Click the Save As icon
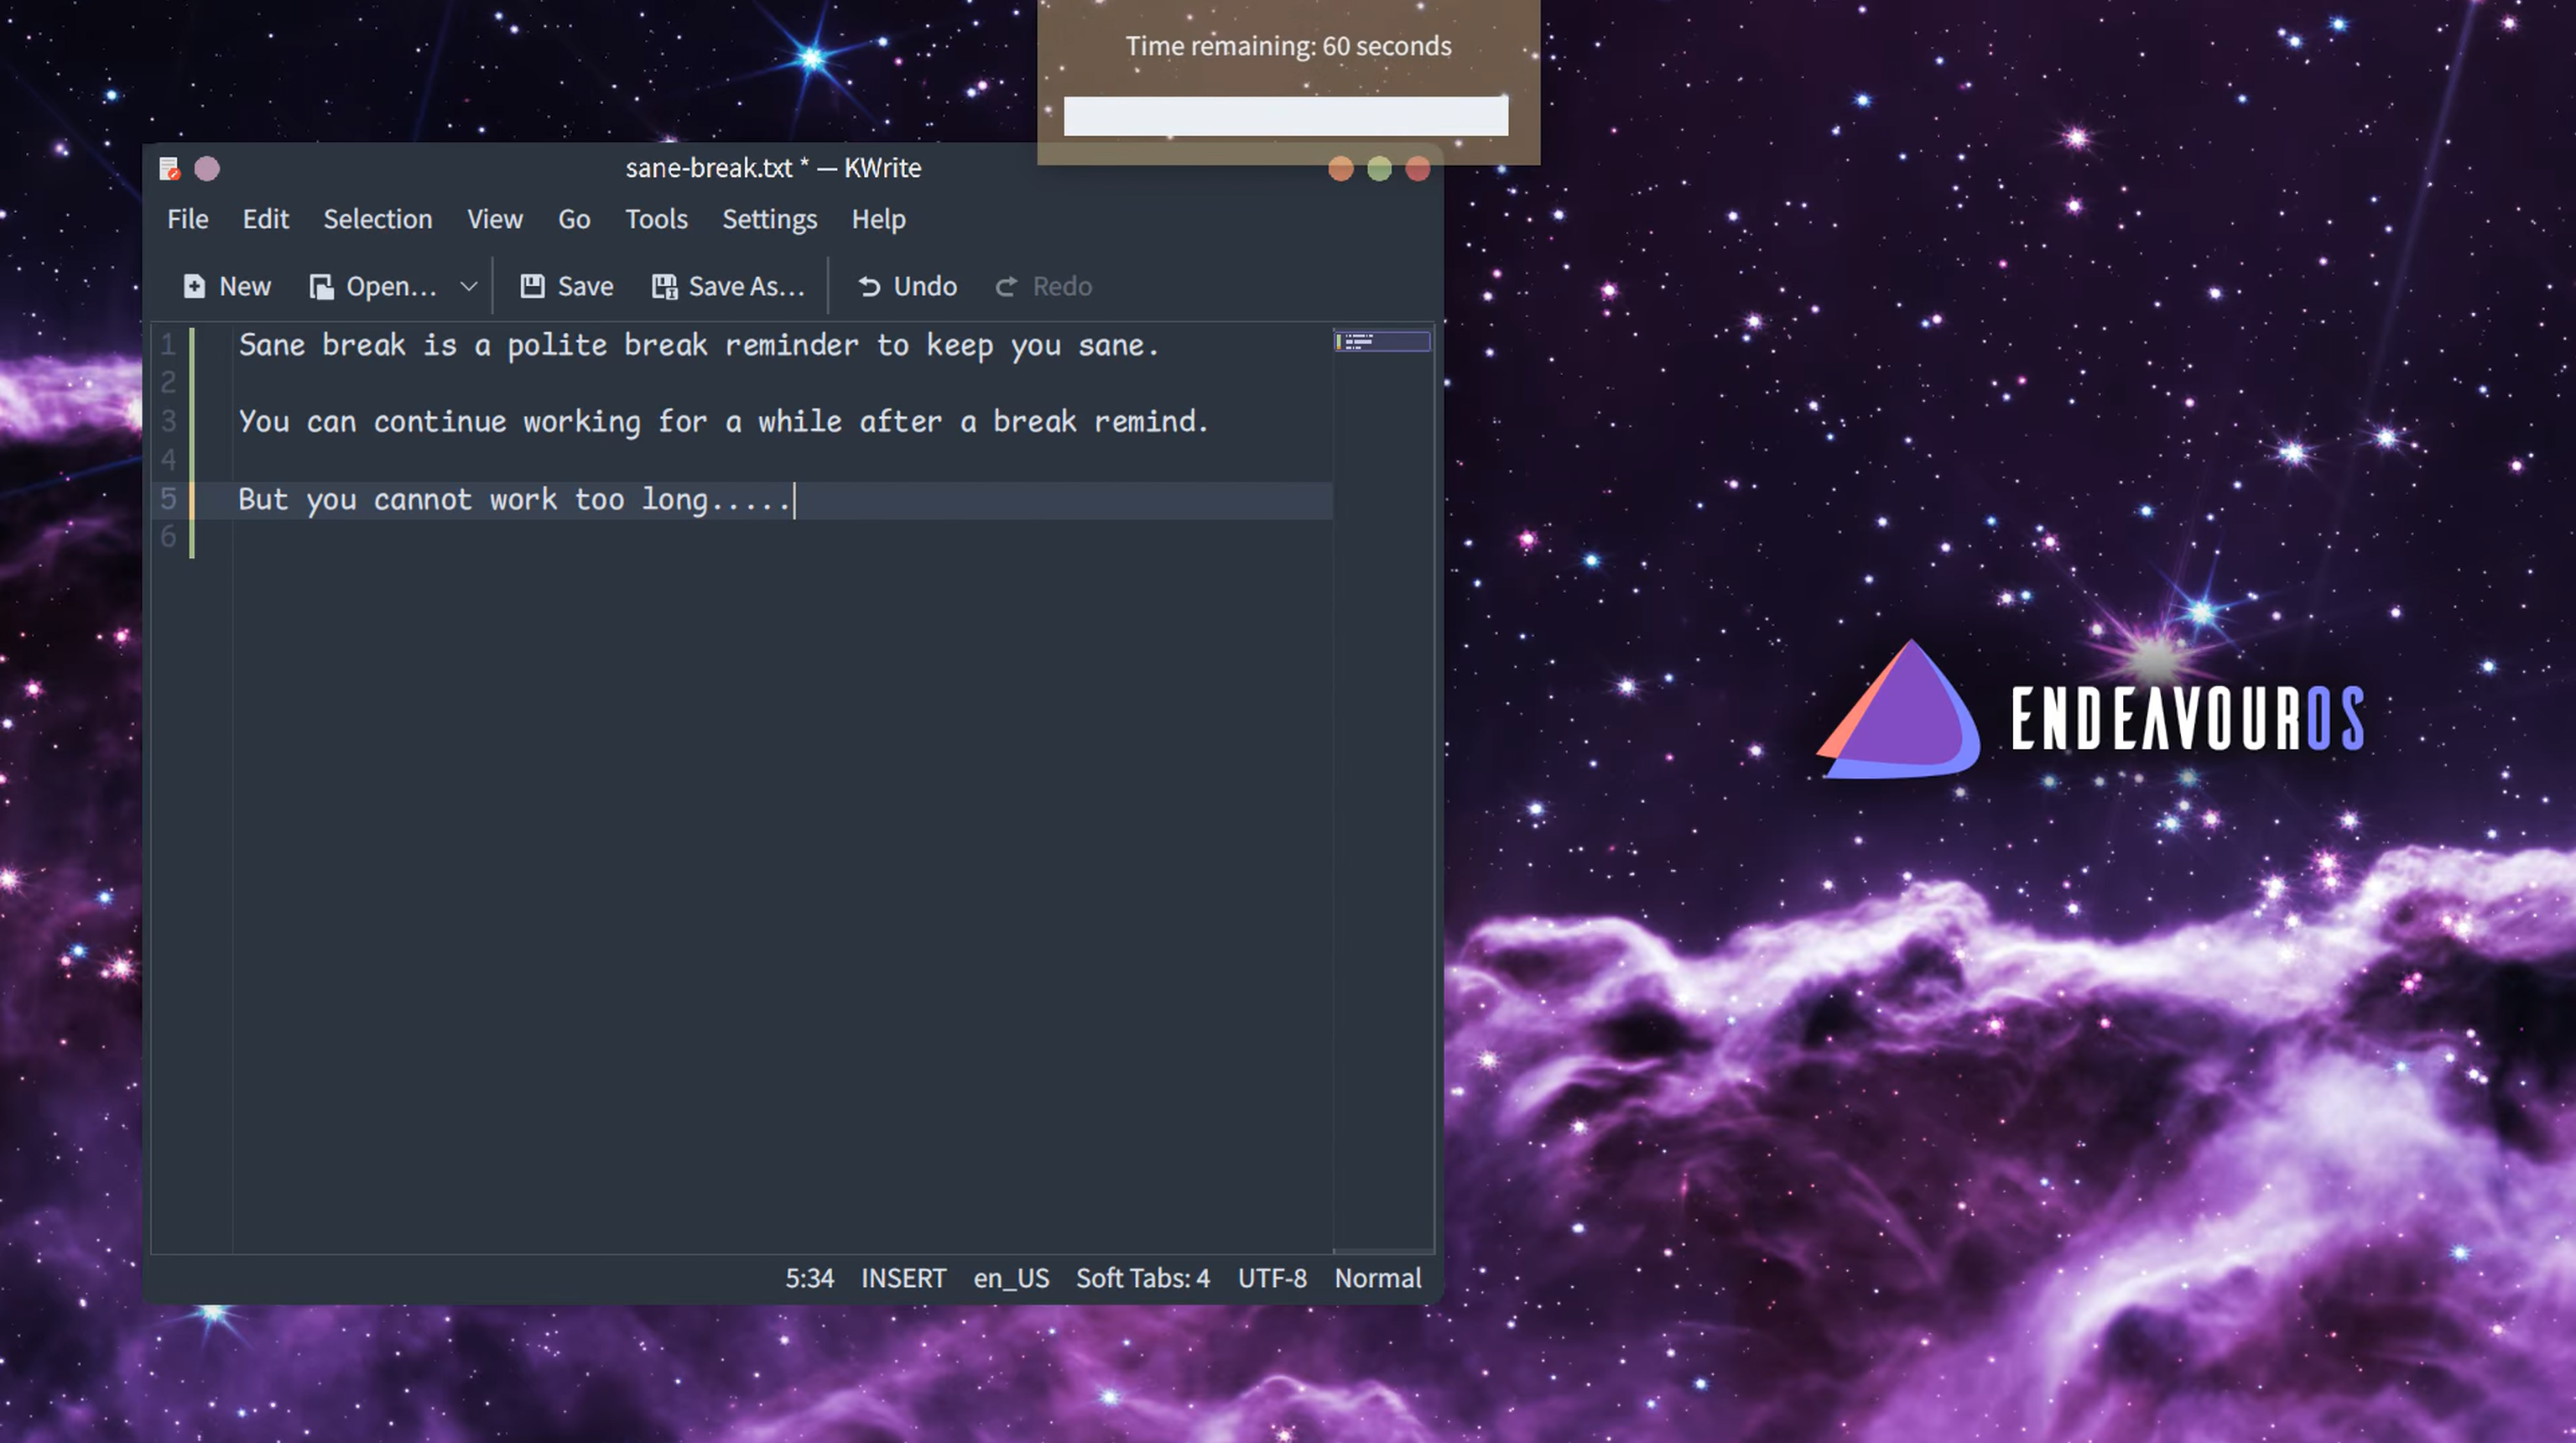The width and height of the screenshot is (2576, 1443). coord(664,286)
